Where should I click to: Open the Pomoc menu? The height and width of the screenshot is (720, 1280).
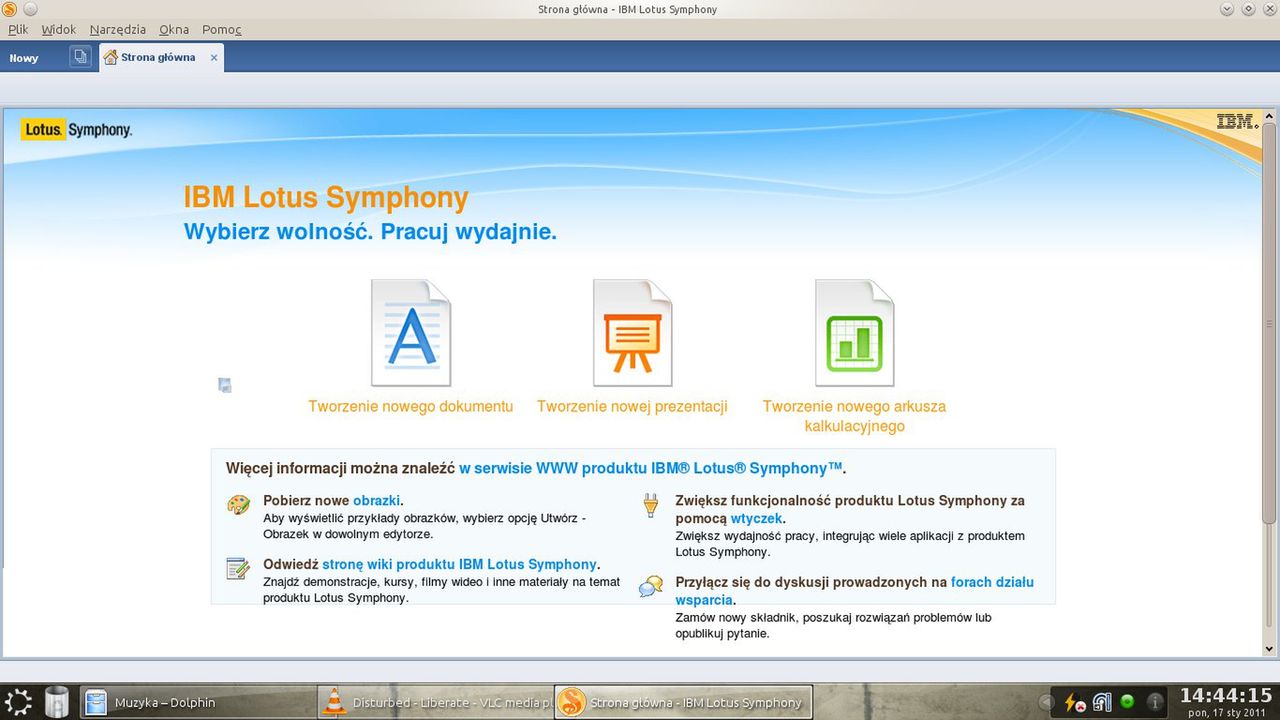[222, 30]
